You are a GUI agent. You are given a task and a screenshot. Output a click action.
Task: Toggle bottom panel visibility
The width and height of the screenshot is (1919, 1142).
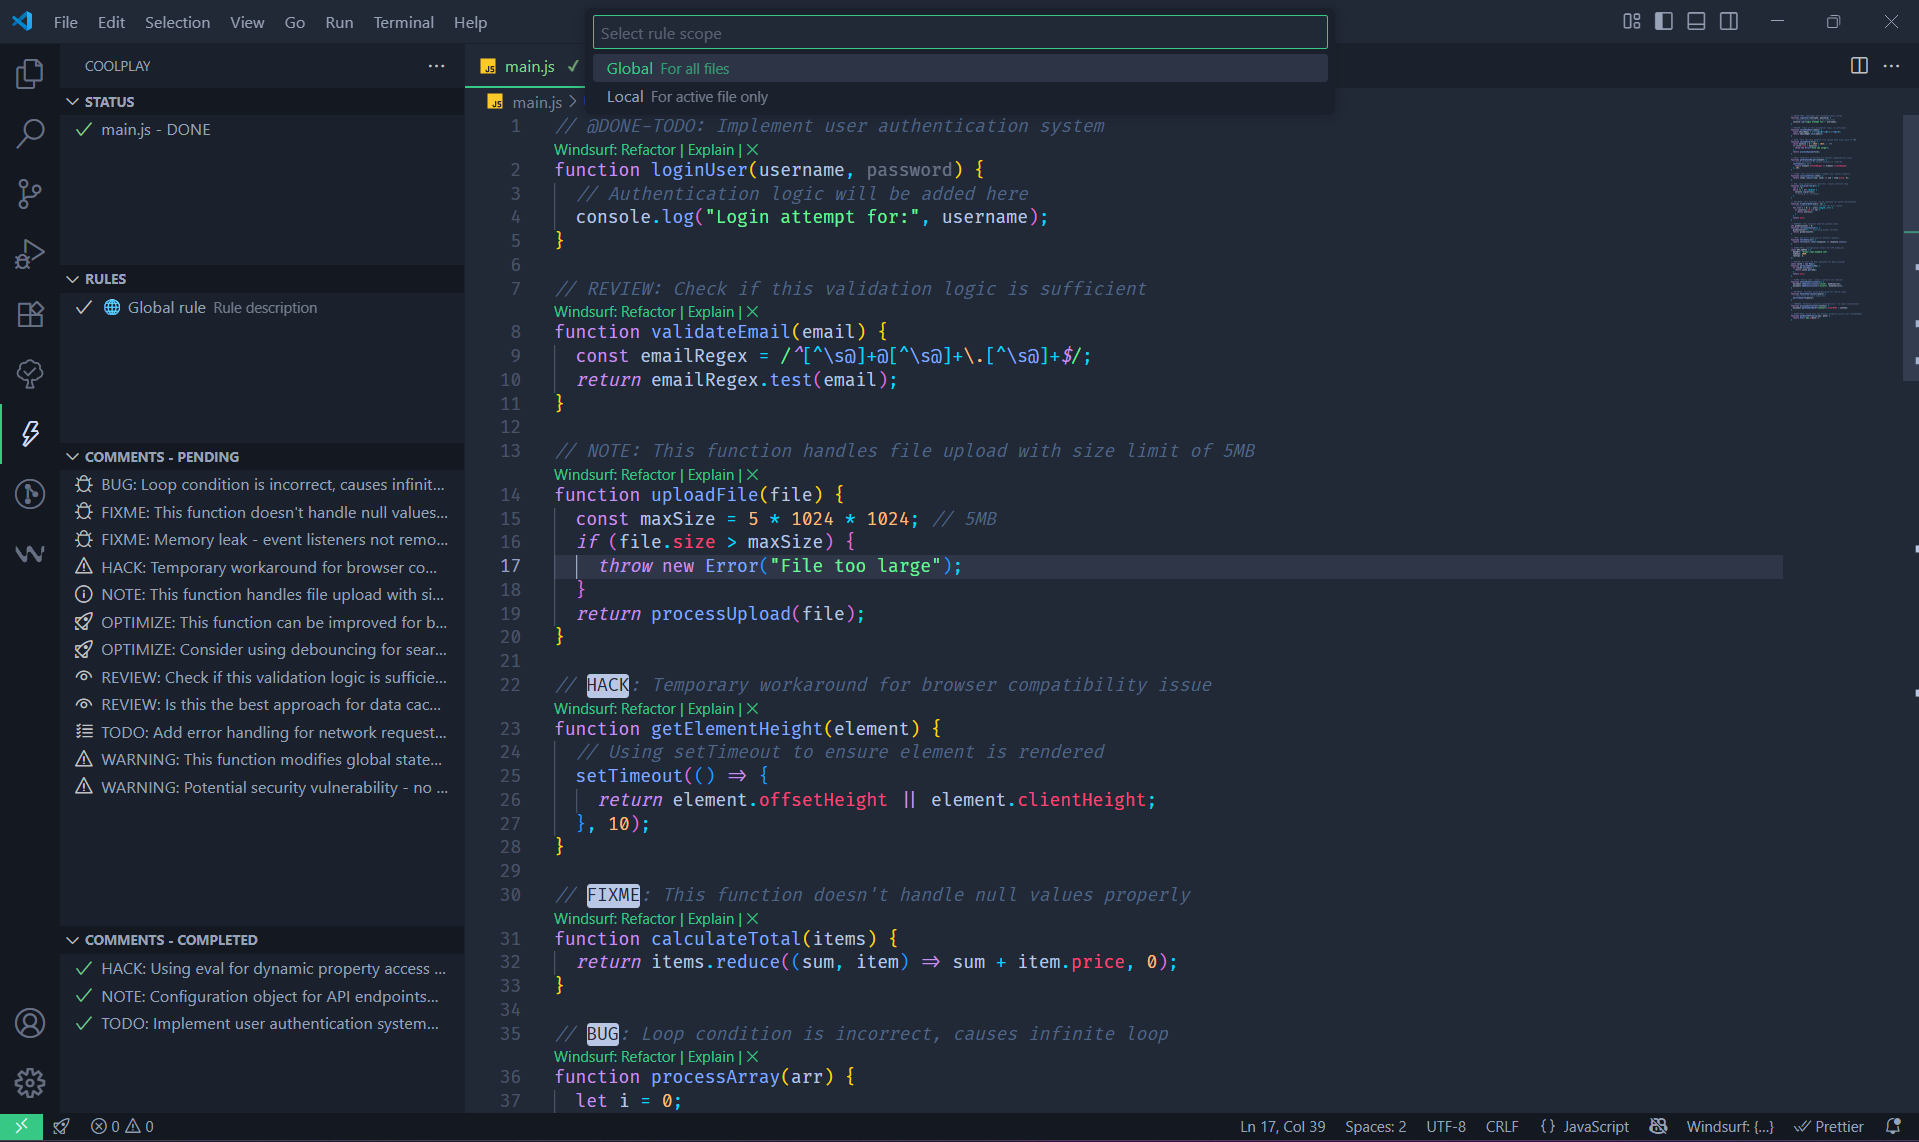pyautogui.click(x=1696, y=21)
